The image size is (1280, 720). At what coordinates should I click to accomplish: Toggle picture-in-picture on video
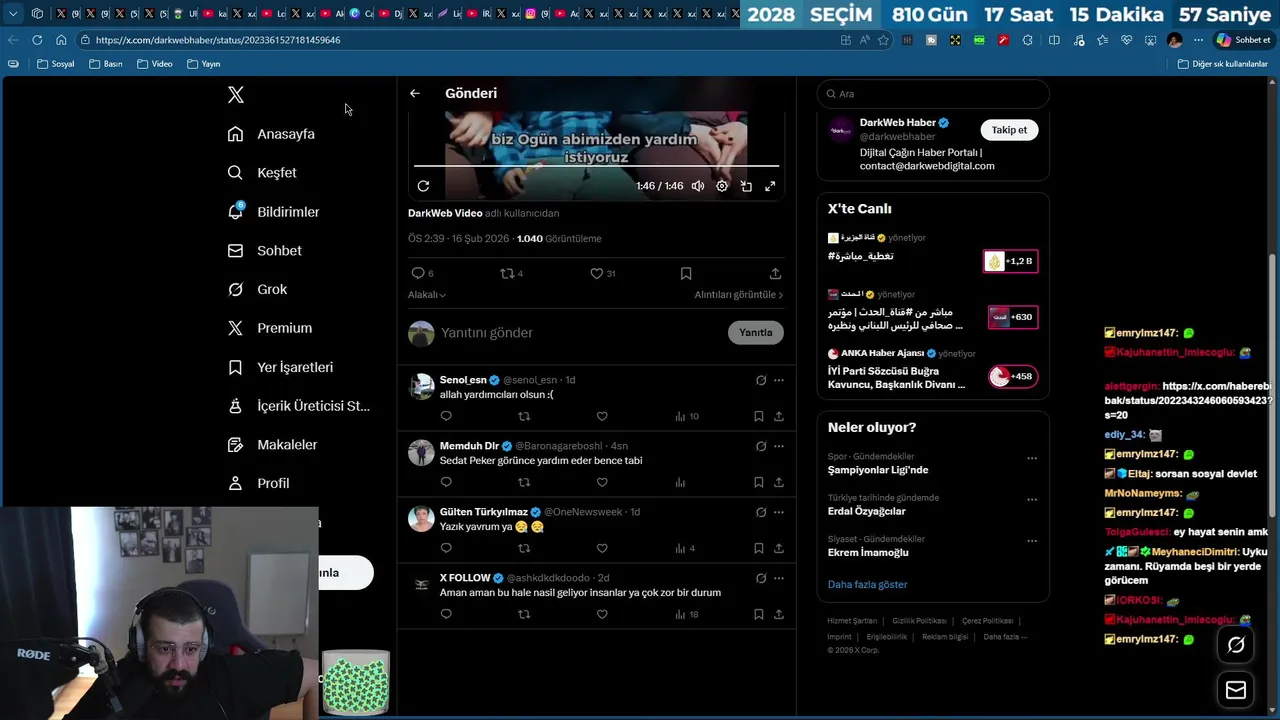pos(746,186)
